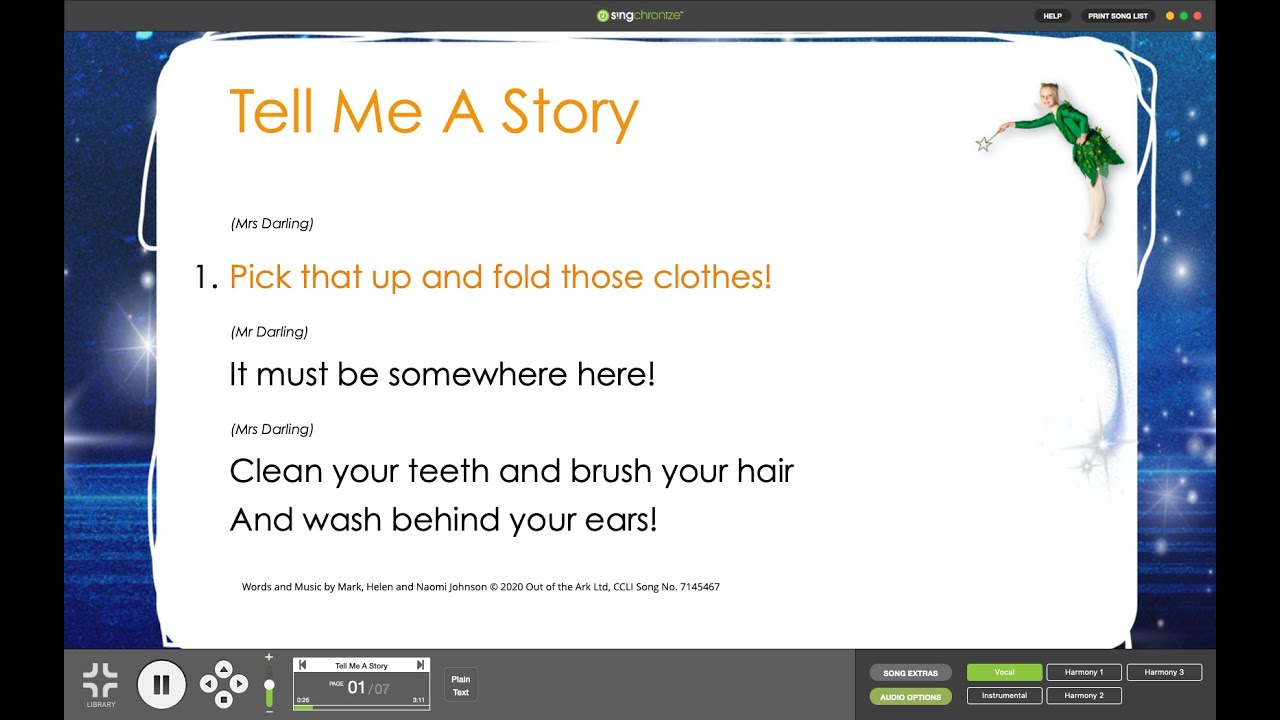Stop playback with the square stop button
1280x720 pixels.
coord(224,700)
